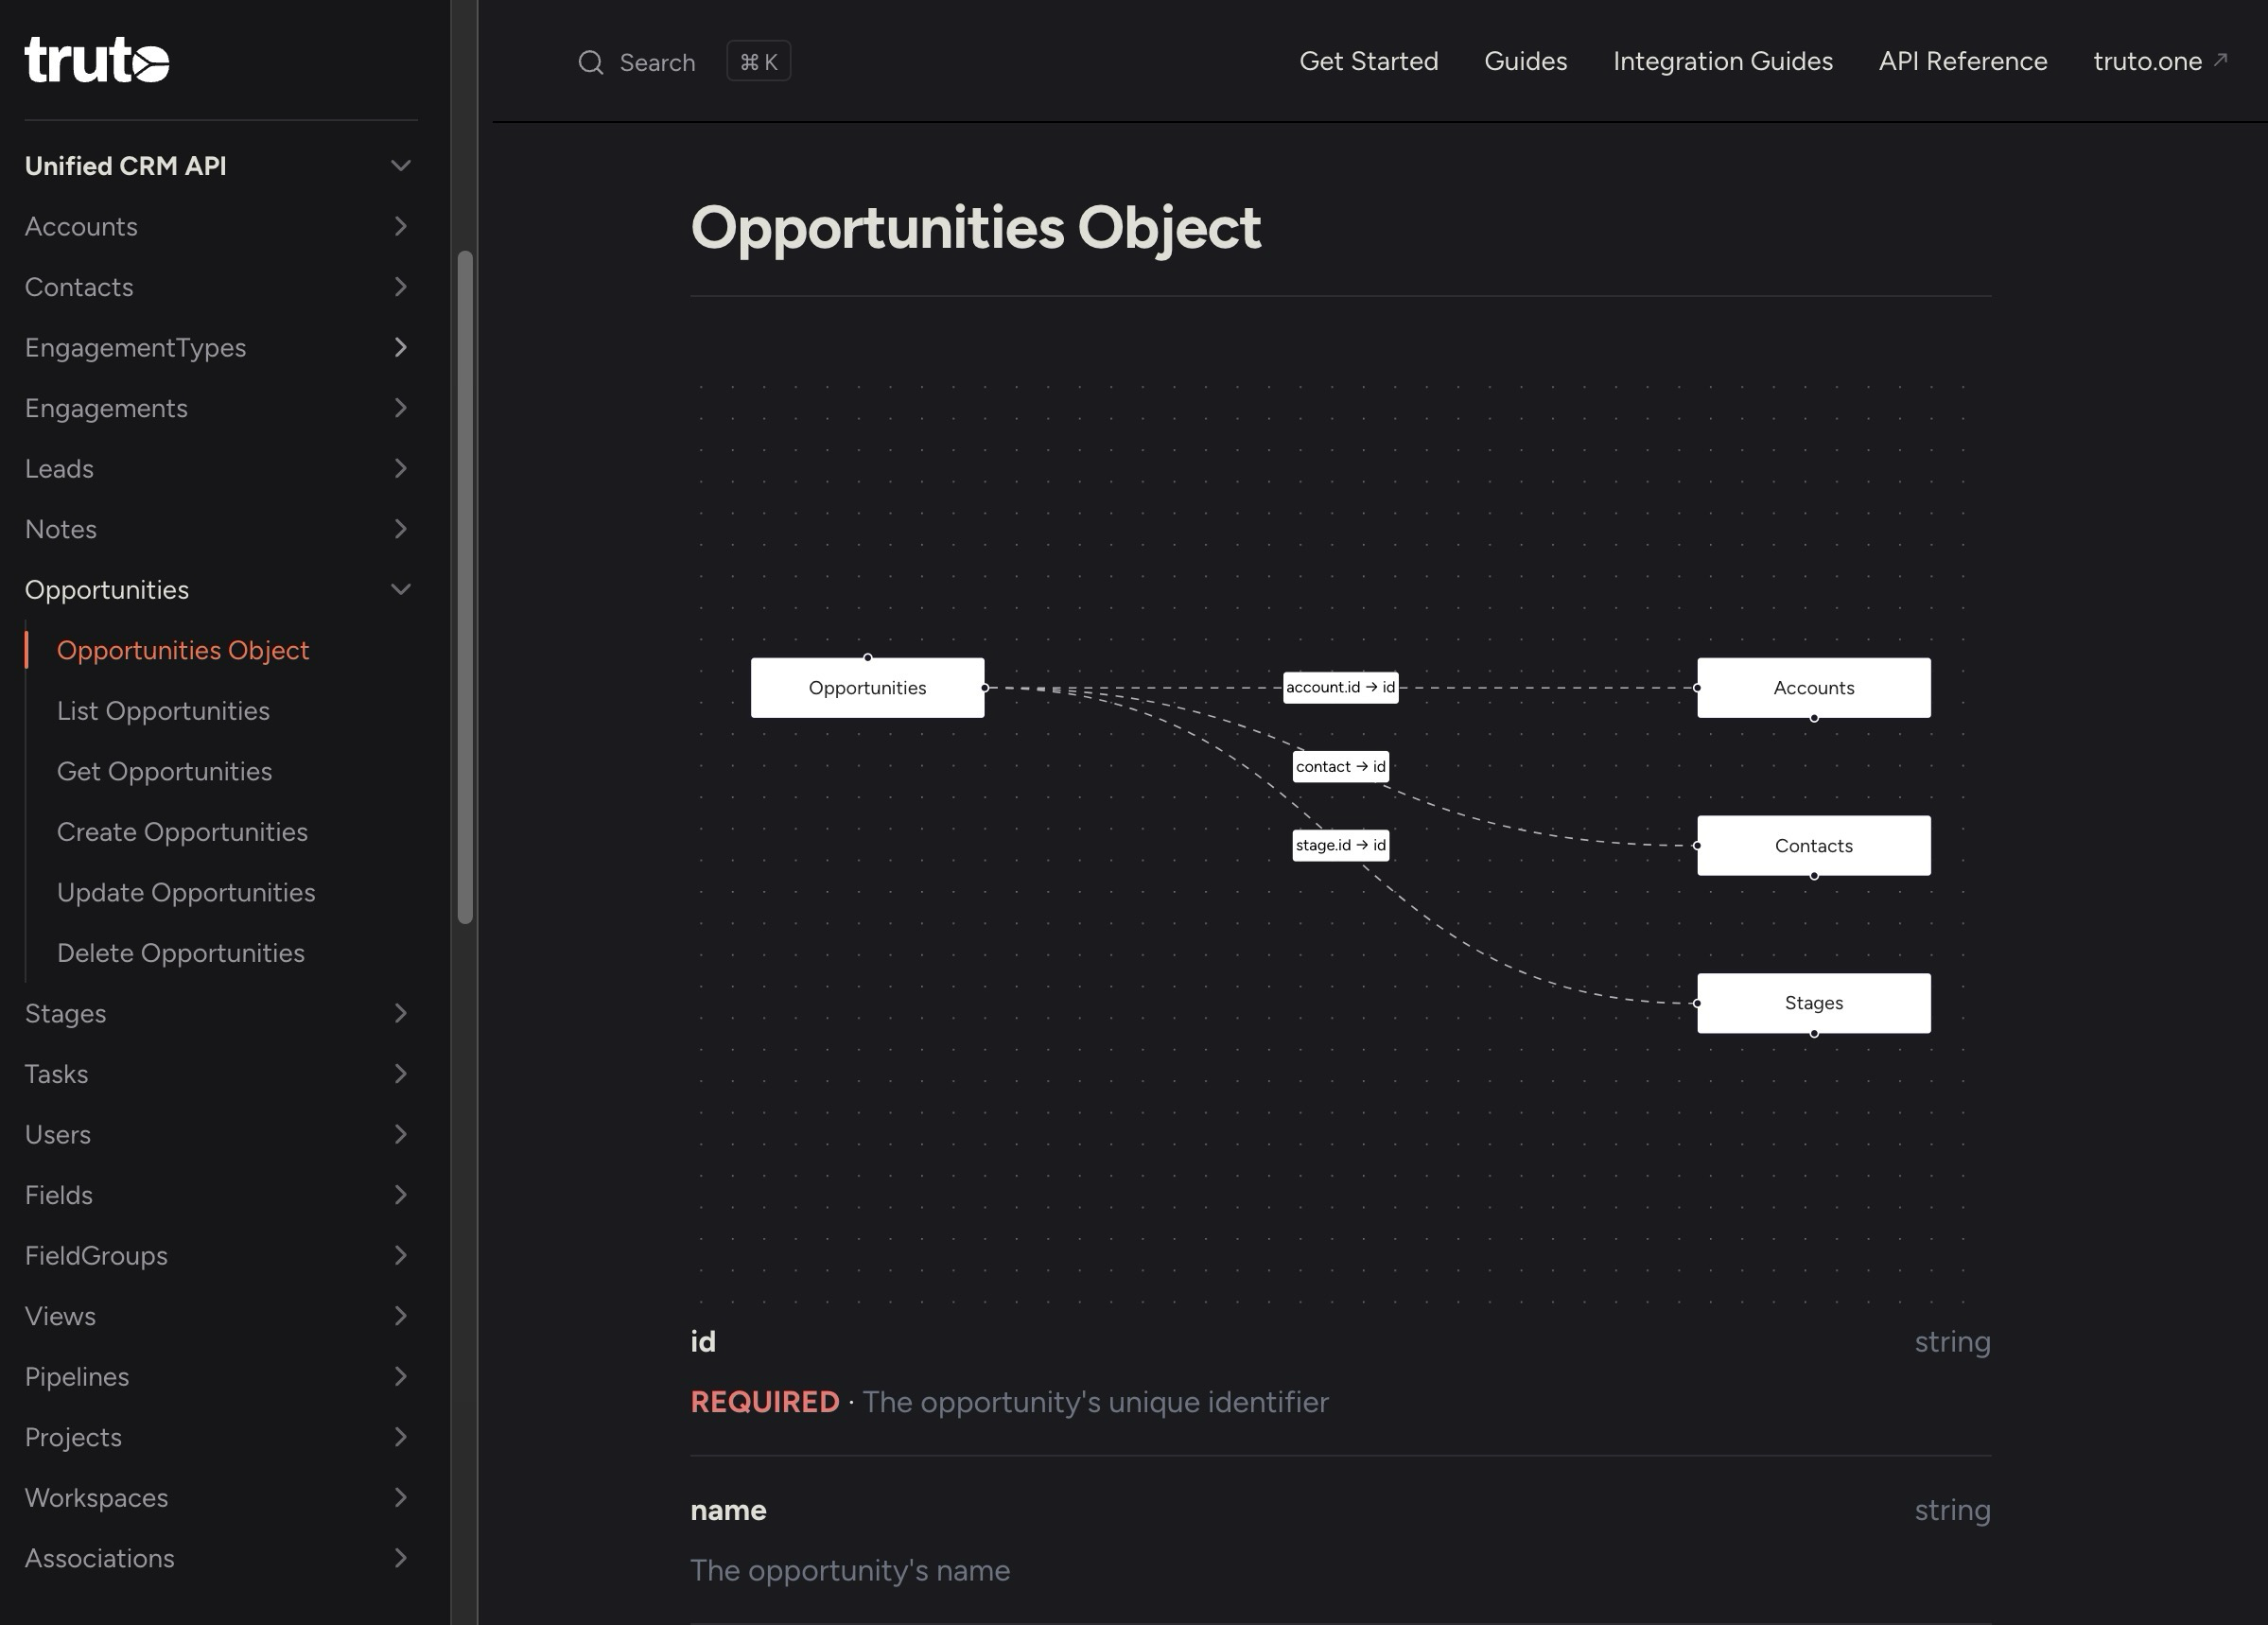Screen dimensions: 2268x1625
Task: Open Guides in top navigation
Action: (1525, 61)
